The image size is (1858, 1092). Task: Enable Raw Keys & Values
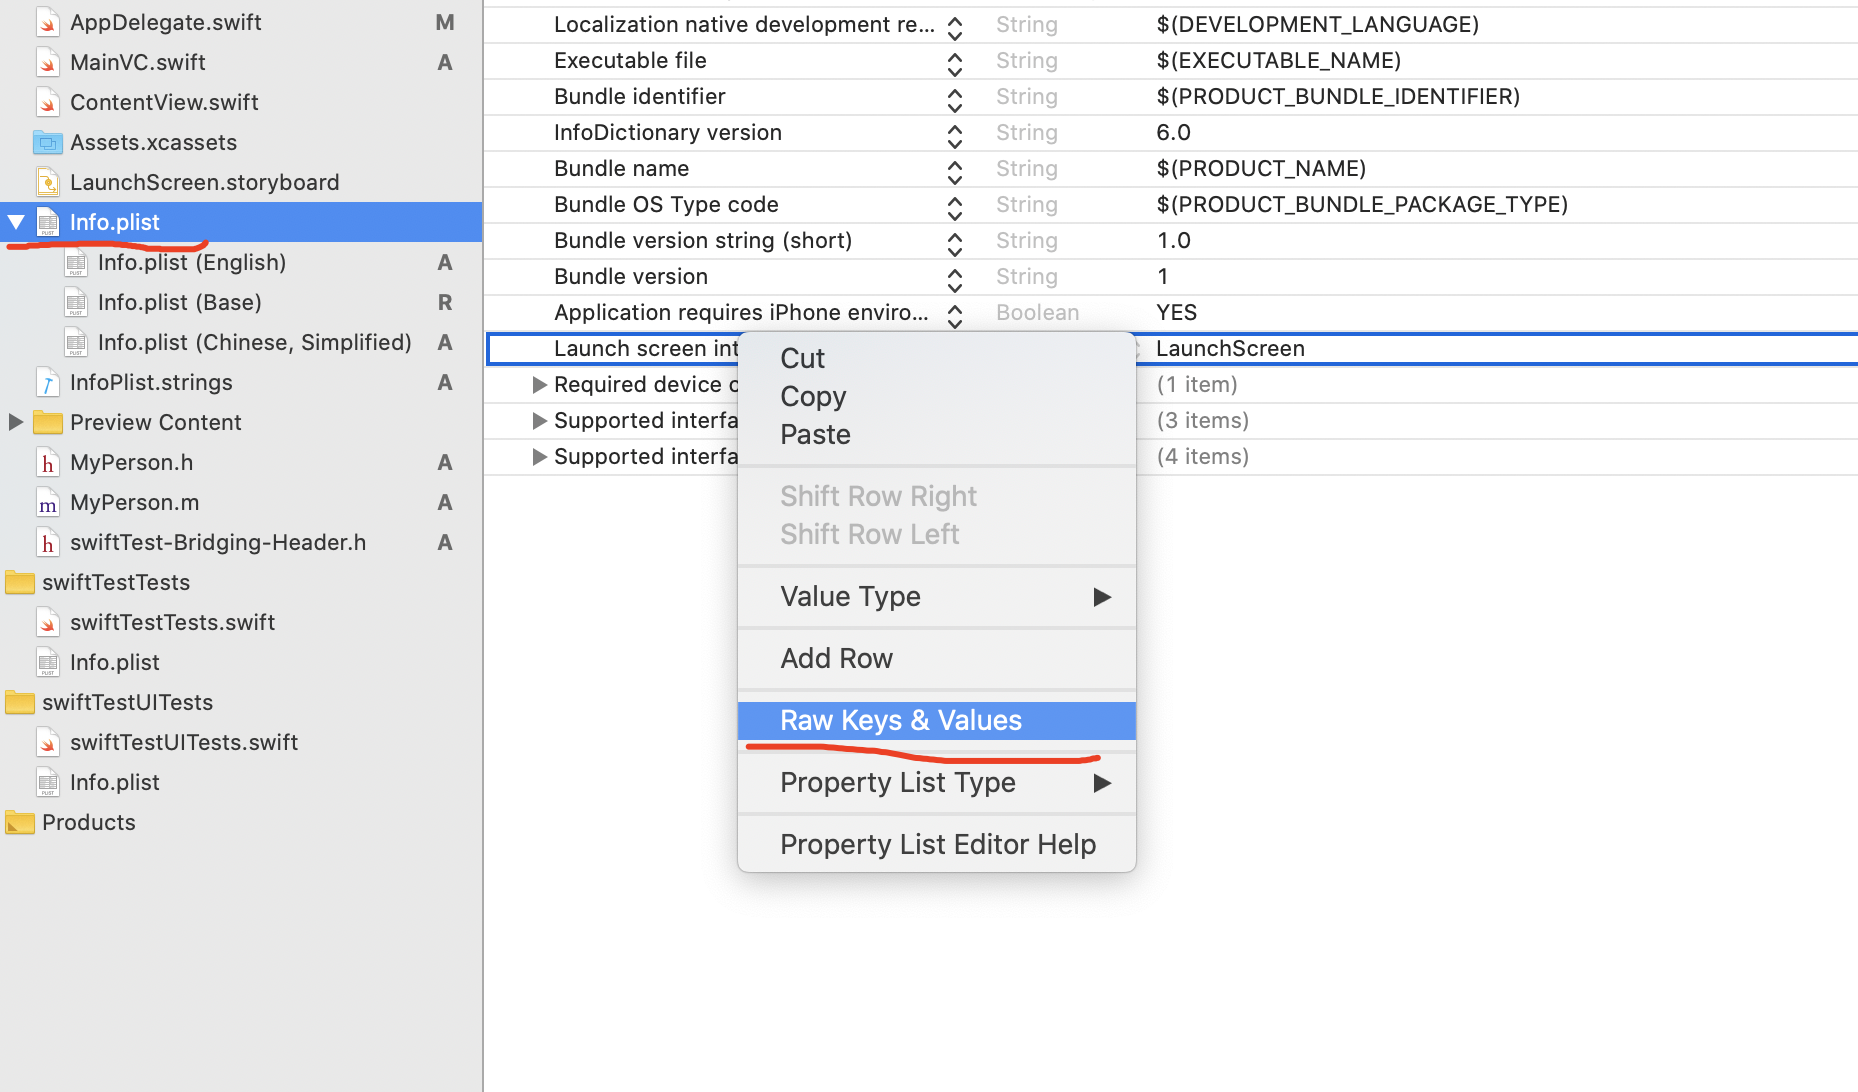pos(899,720)
